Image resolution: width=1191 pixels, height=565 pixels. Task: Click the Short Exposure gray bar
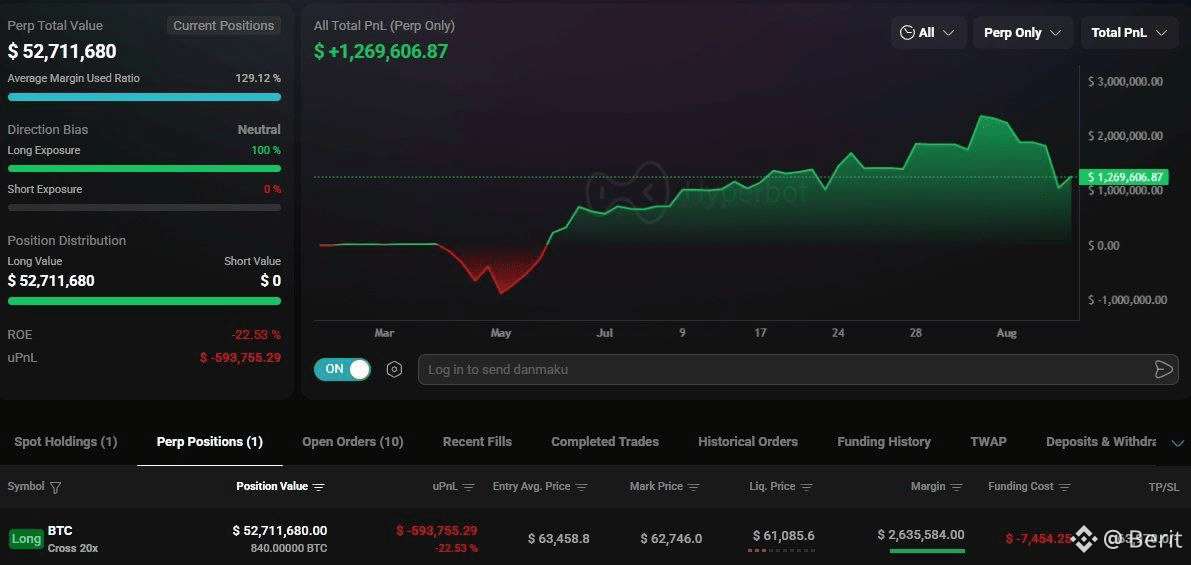(x=144, y=207)
